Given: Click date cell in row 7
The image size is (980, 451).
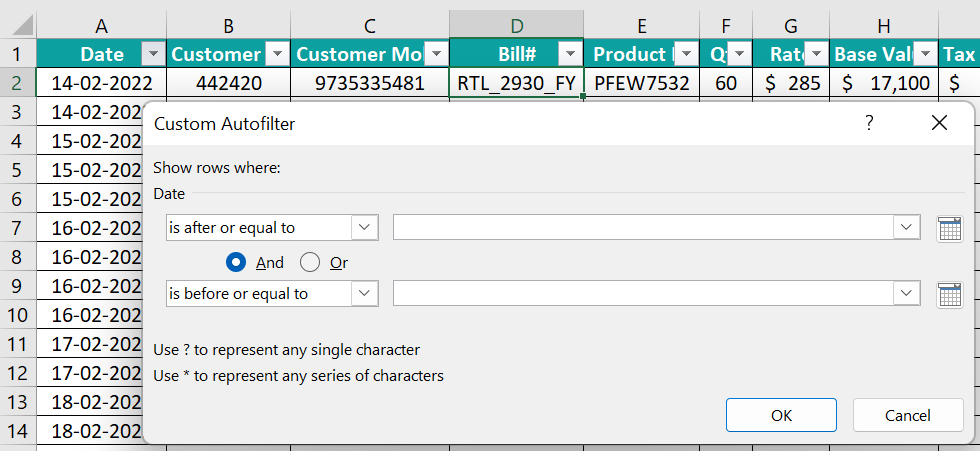Looking at the screenshot, I should click(90, 228).
